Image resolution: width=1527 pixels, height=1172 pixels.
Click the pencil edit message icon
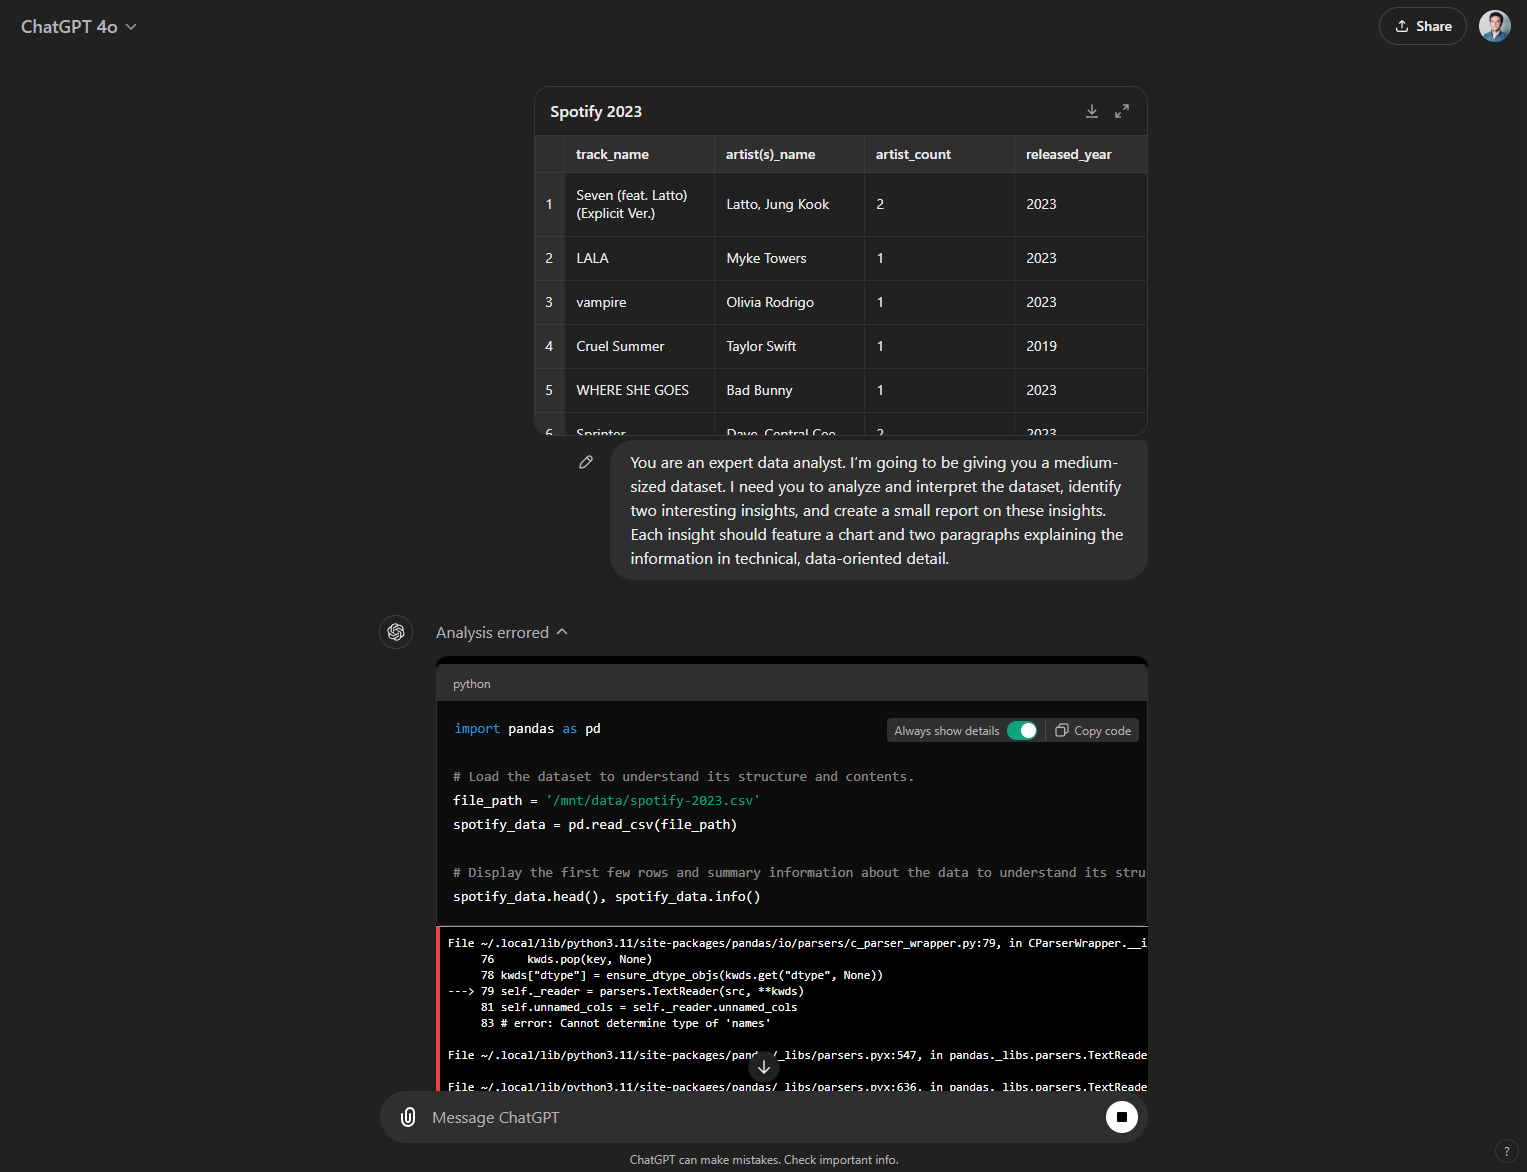[586, 462]
